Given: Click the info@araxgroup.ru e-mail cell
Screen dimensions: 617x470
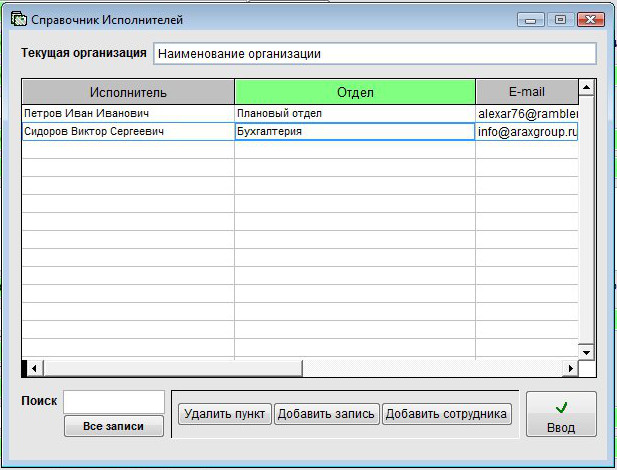Looking at the screenshot, I should click(527, 131).
